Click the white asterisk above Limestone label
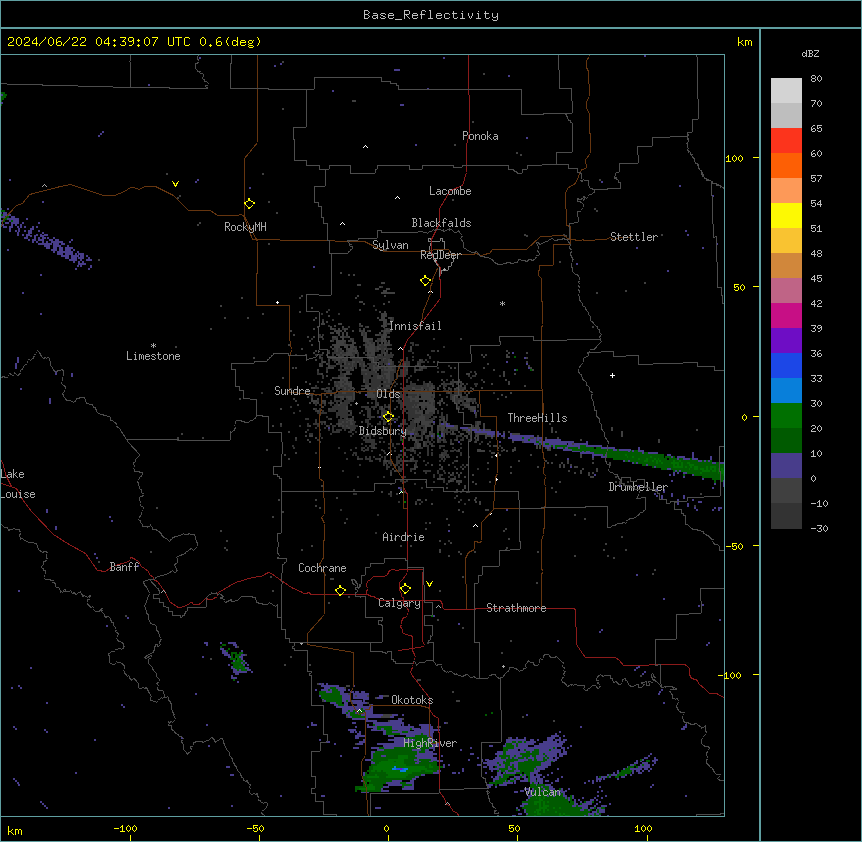This screenshot has width=862, height=842. [153, 346]
